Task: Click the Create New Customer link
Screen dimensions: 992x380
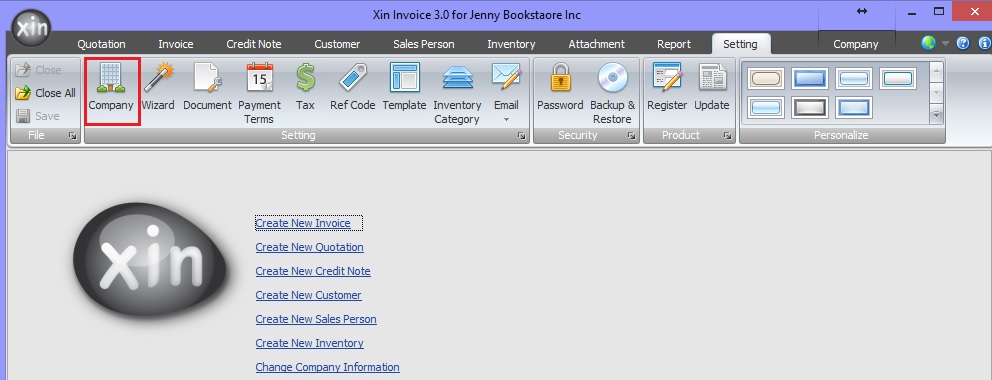Action: [309, 295]
